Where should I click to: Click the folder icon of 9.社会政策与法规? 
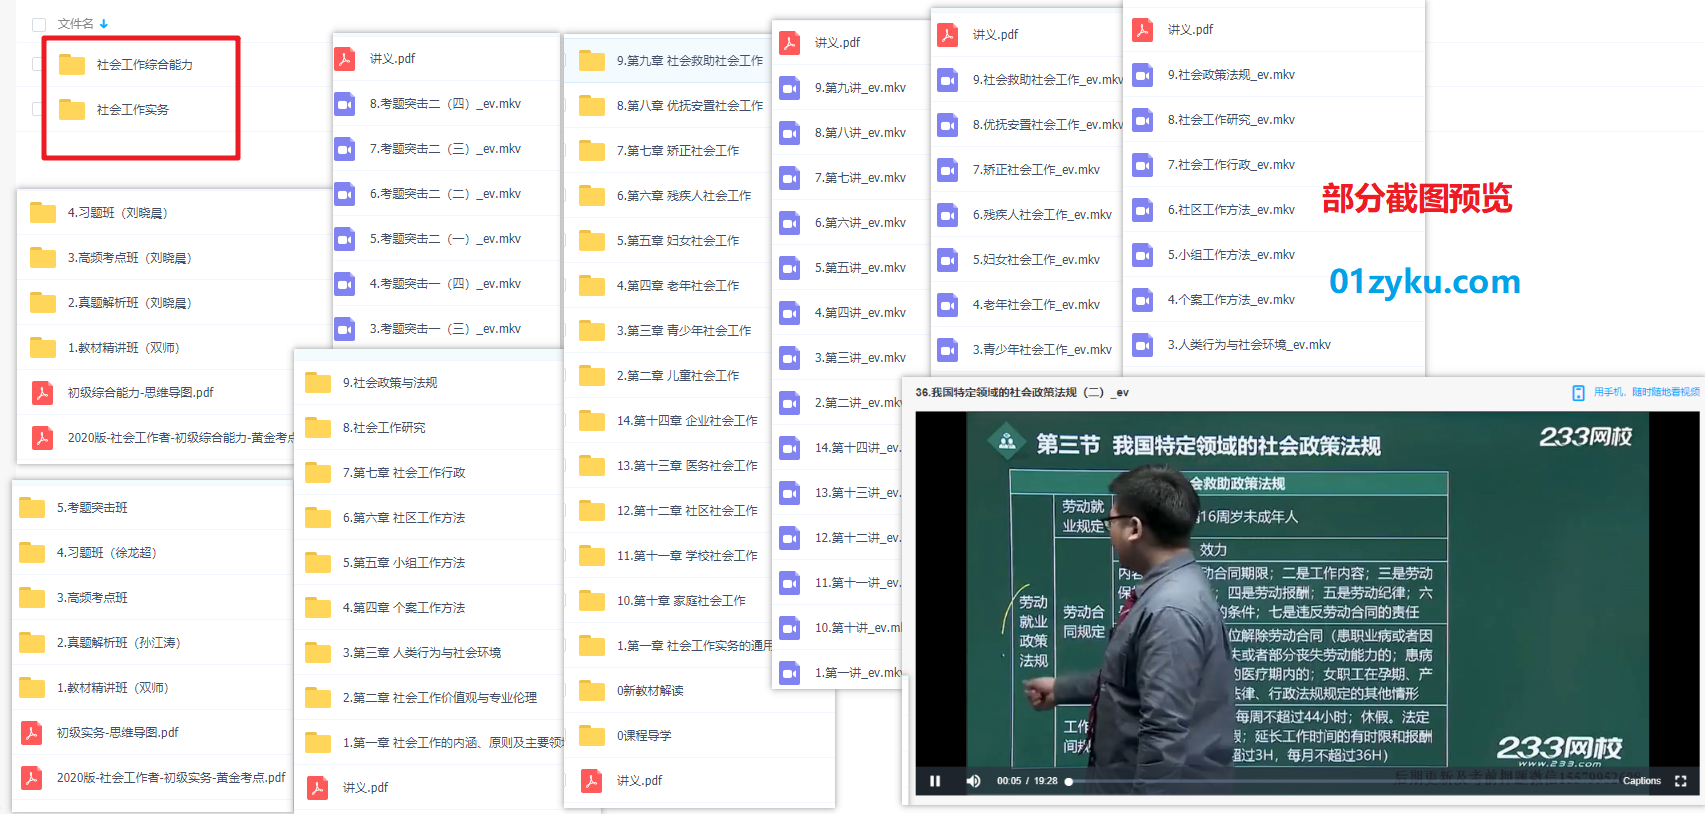point(318,383)
